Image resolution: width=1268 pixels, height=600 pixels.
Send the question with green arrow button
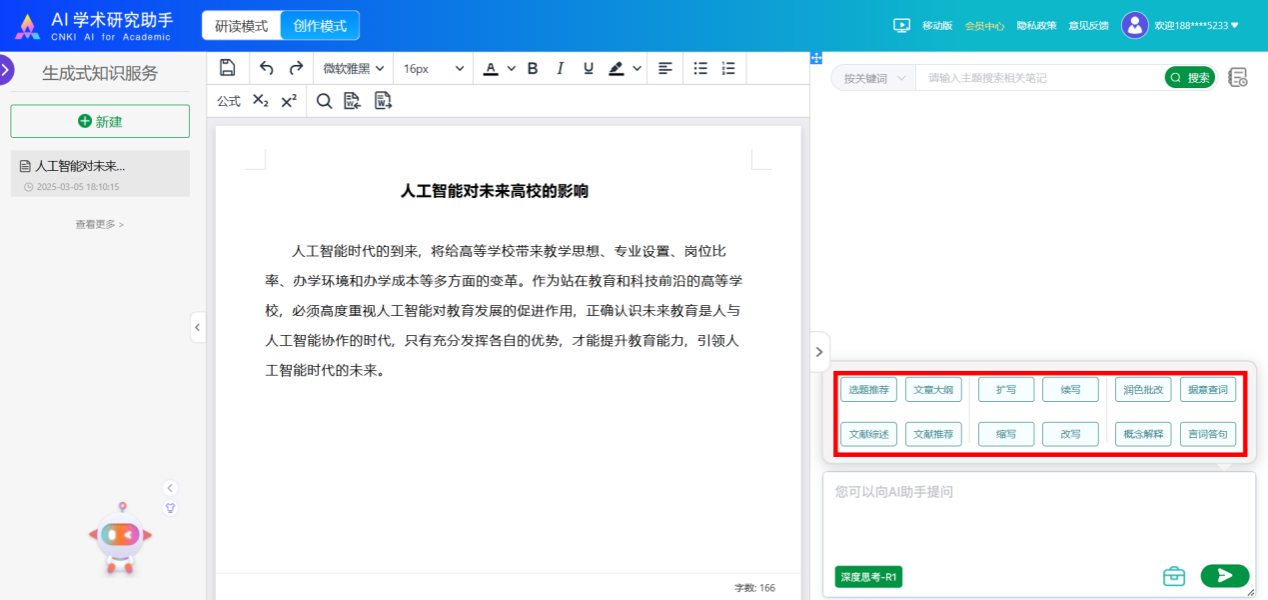coord(1224,575)
